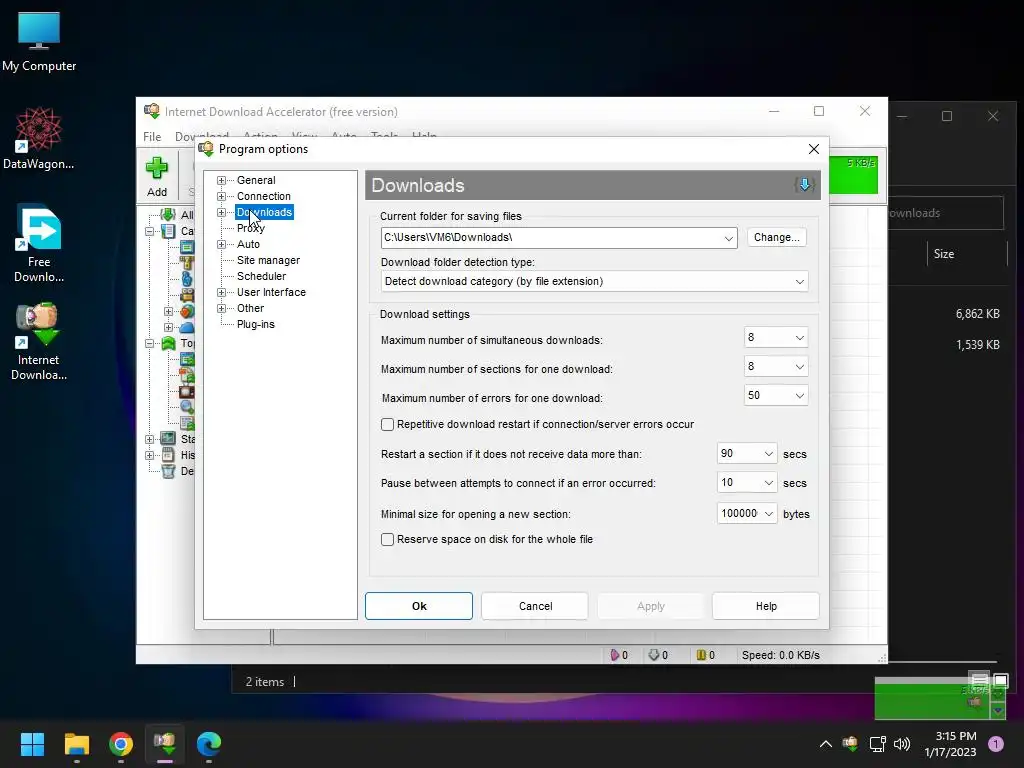Select Site manager in options tree
This screenshot has width=1024, height=768.
(268, 260)
